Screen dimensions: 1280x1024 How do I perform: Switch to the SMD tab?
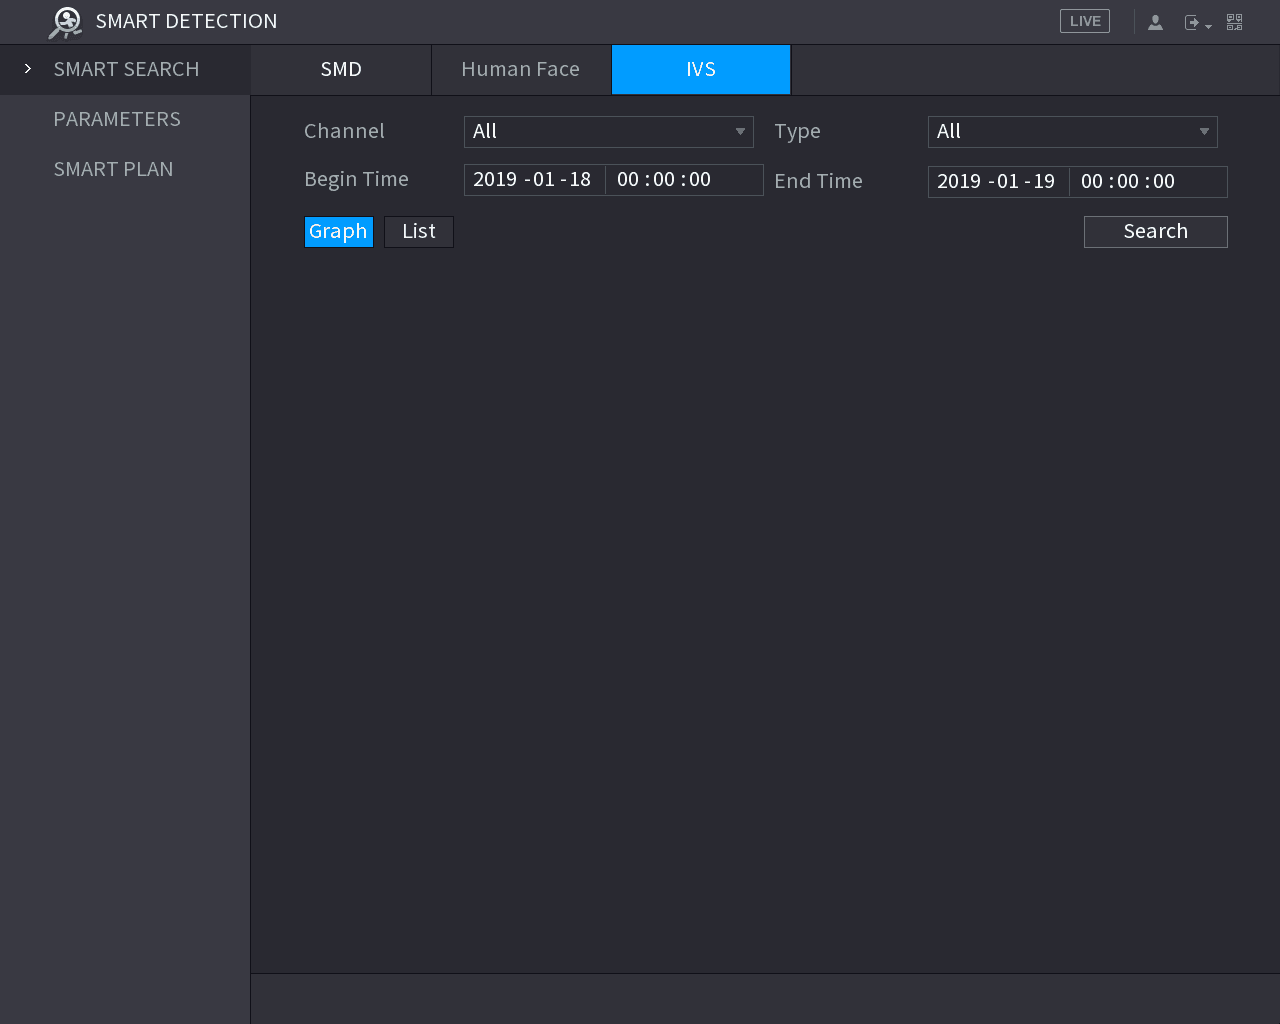(x=341, y=69)
